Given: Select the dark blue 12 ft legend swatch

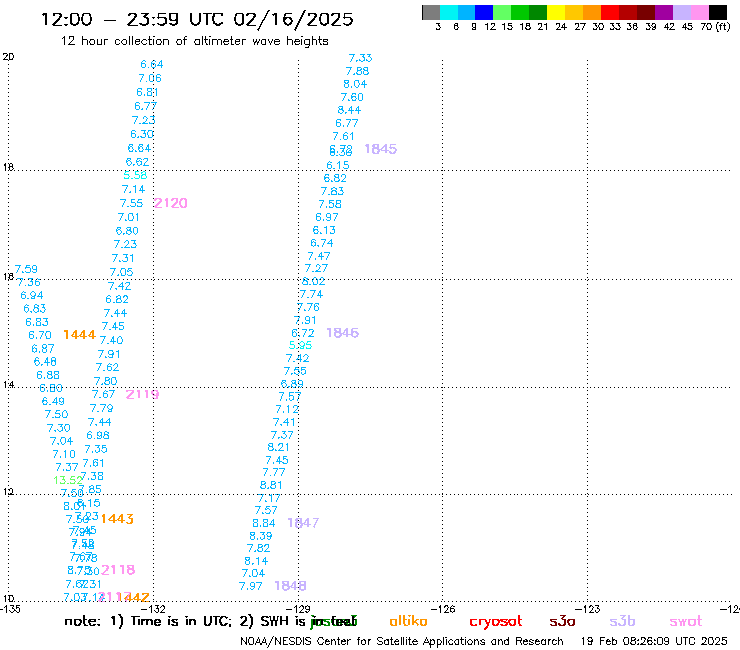Looking at the screenshot, I should 484,12.
